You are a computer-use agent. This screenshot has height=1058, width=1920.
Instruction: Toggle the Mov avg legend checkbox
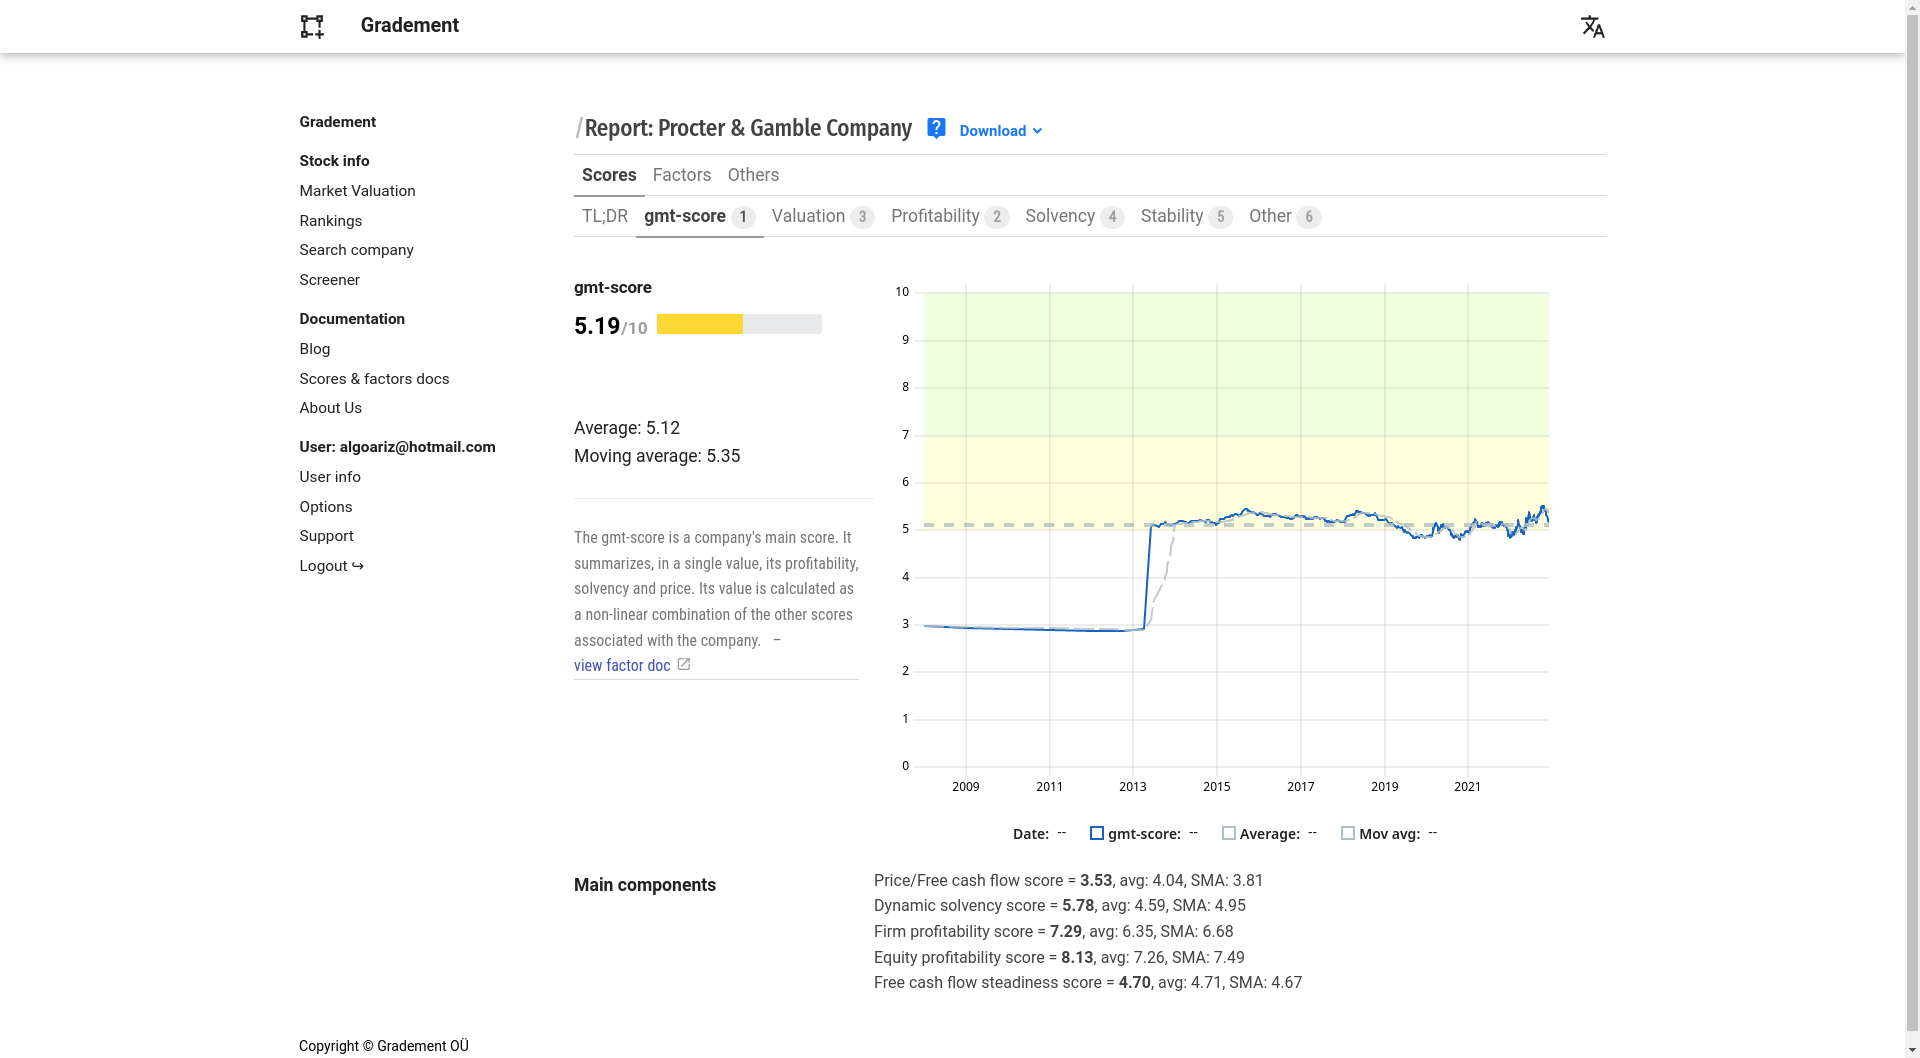tap(1348, 833)
